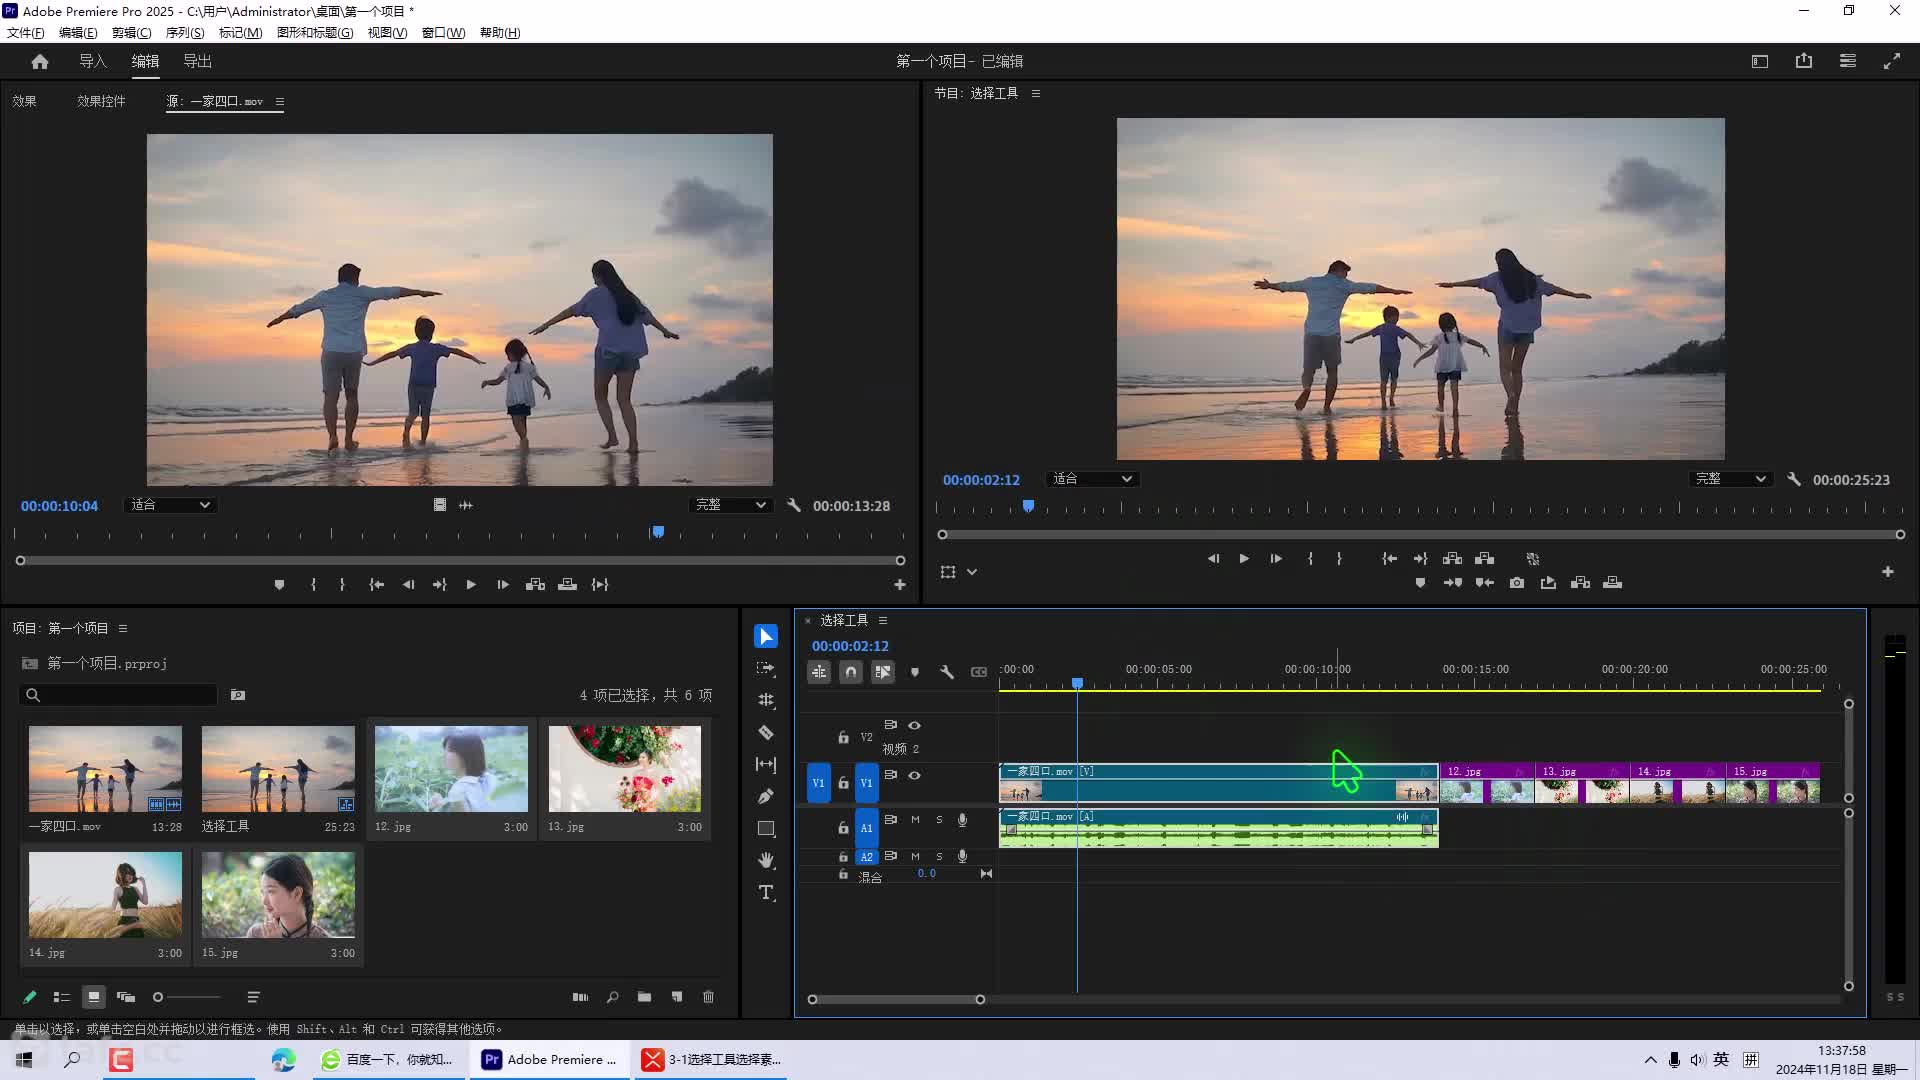The image size is (1920, 1080).
Task: Click Add Marker in timeline toolbar
Action: tap(915, 672)
